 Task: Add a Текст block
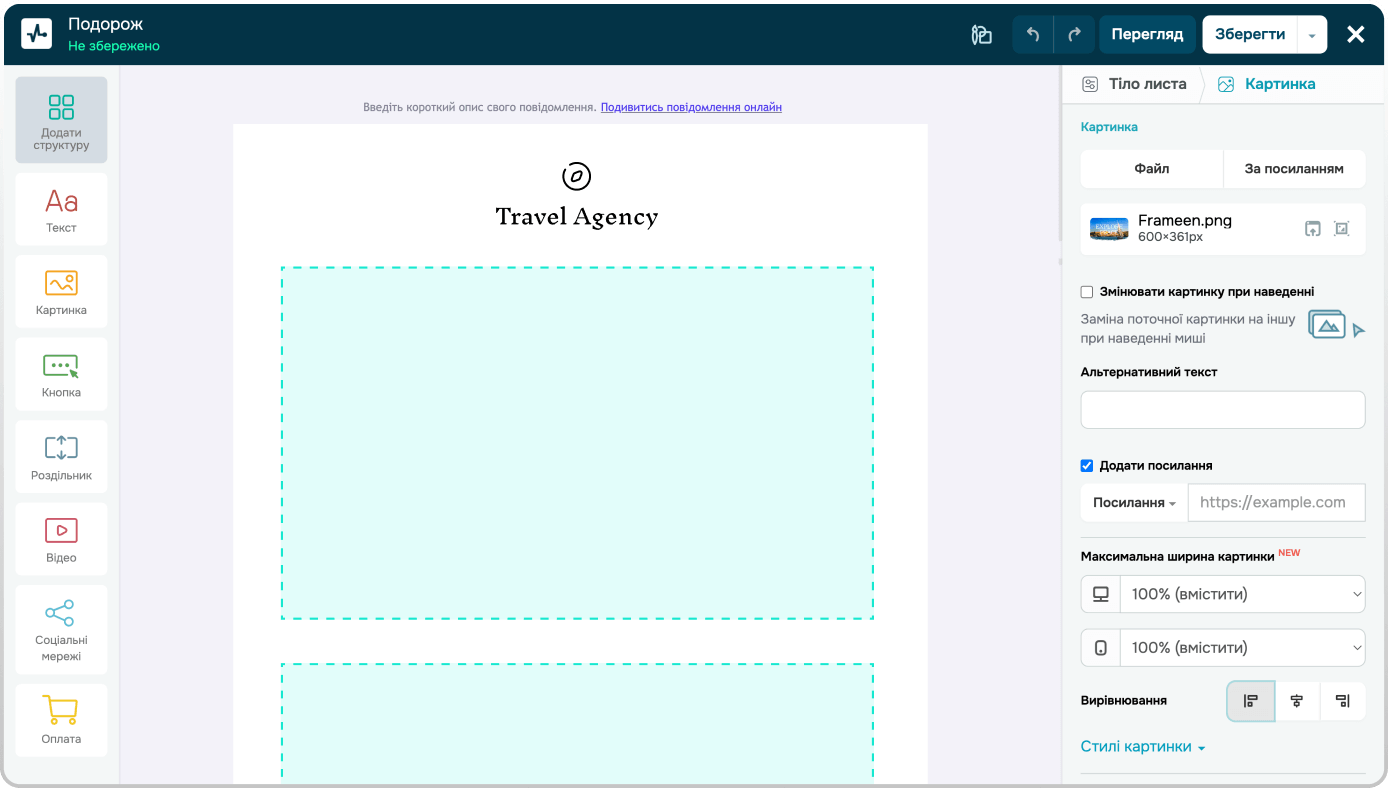point(61,209)
